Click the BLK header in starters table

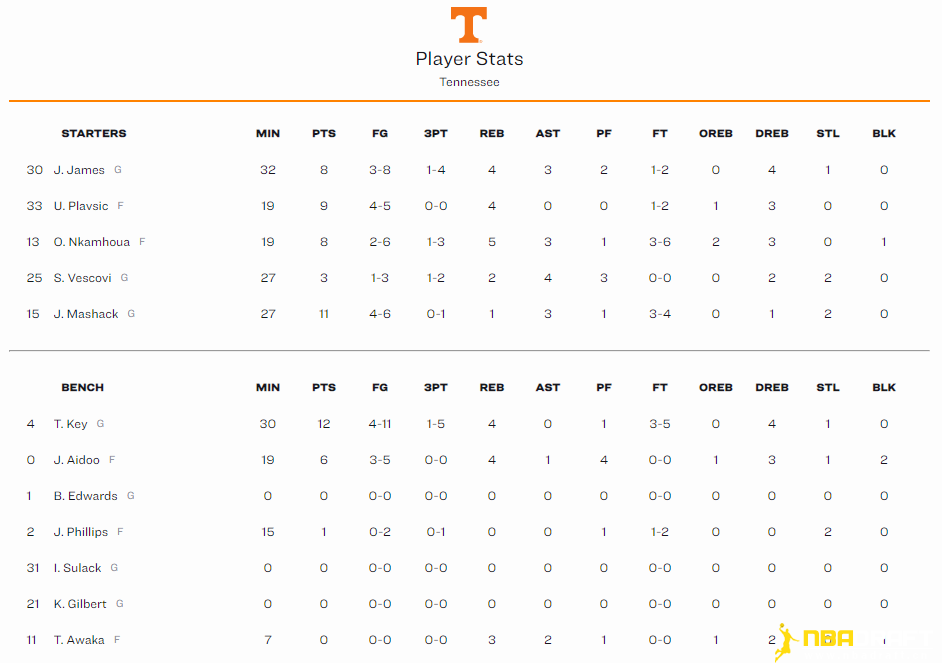[x=884, y=133]
